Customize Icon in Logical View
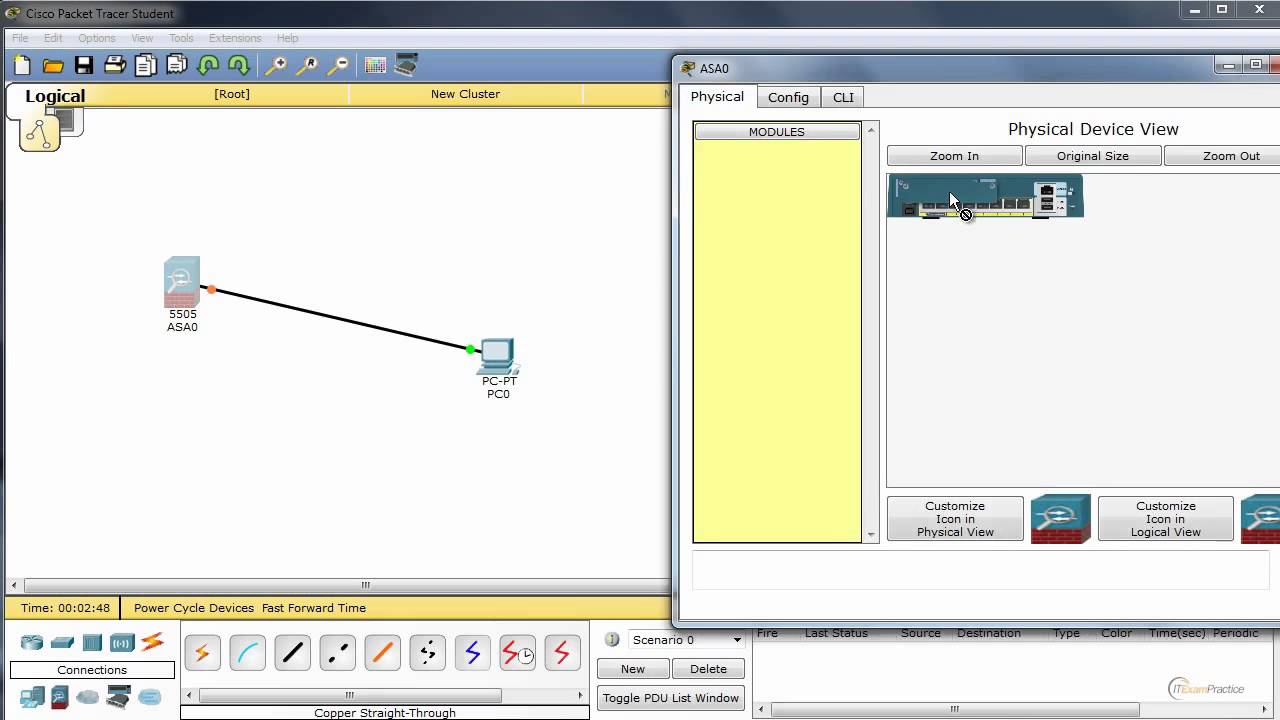This screenshot has width=1280, height=720. [1165, 519]
